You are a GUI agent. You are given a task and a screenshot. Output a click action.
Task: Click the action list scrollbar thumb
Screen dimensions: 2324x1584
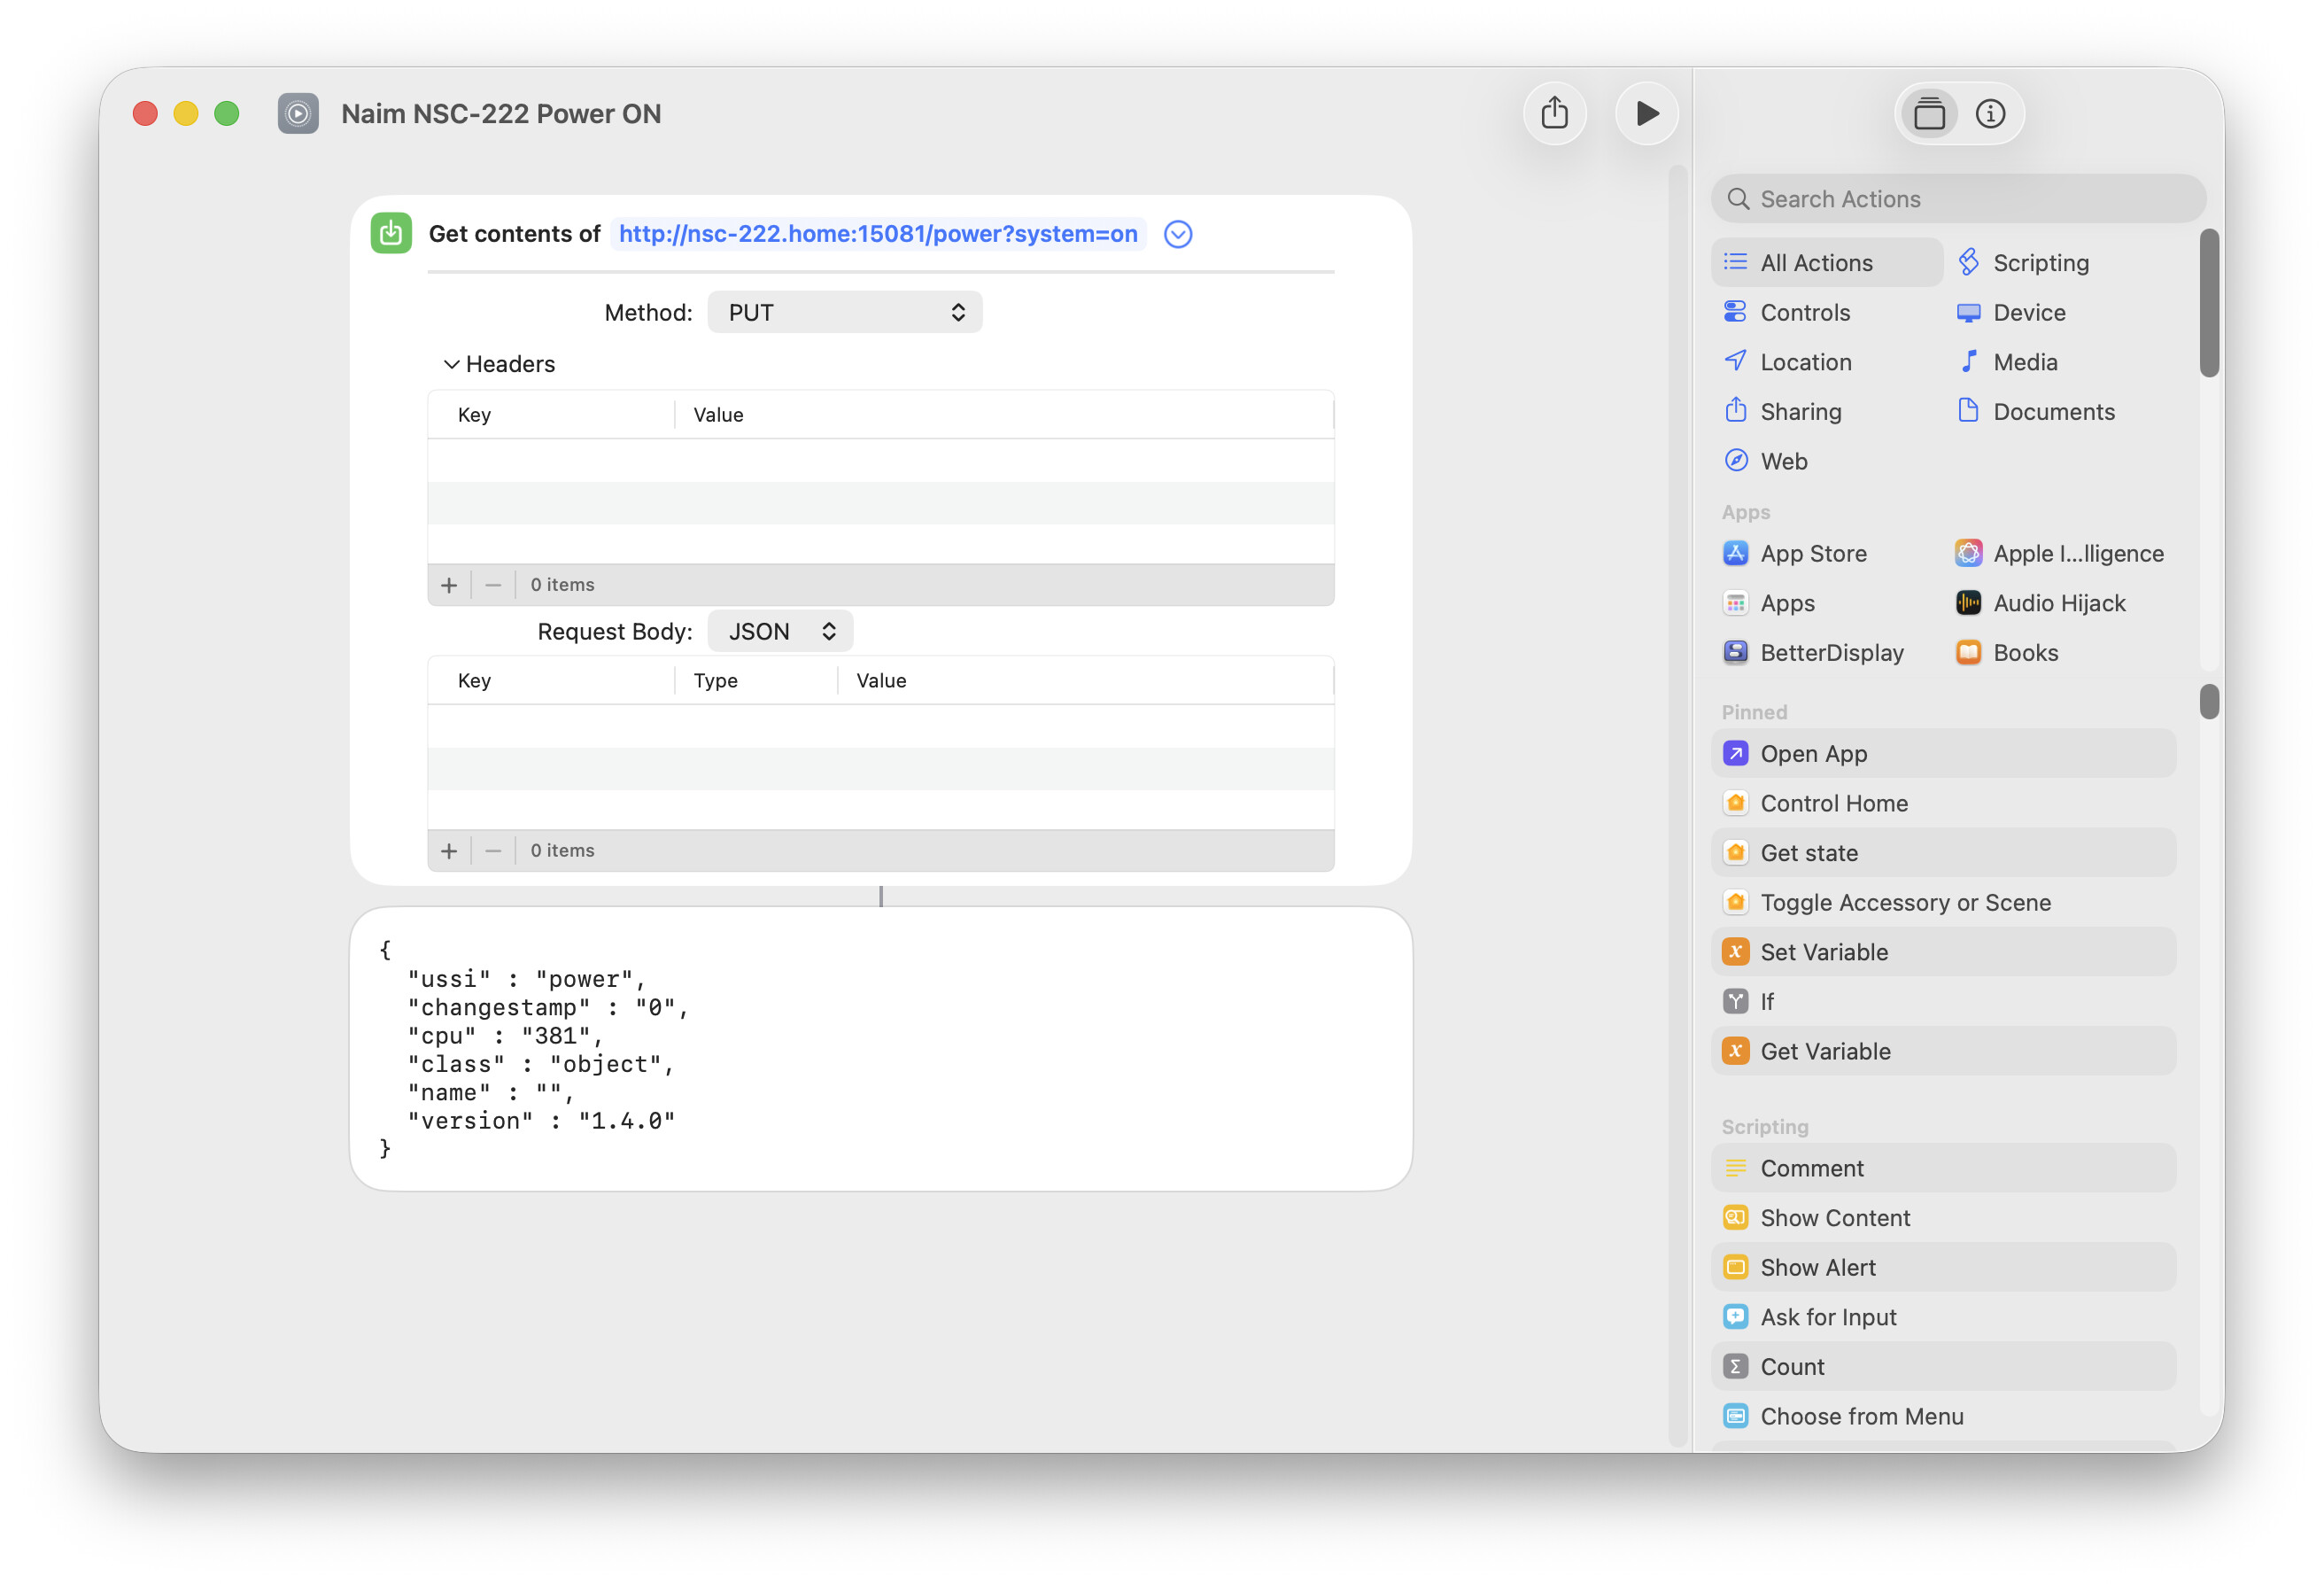(x=2209, y=701)
